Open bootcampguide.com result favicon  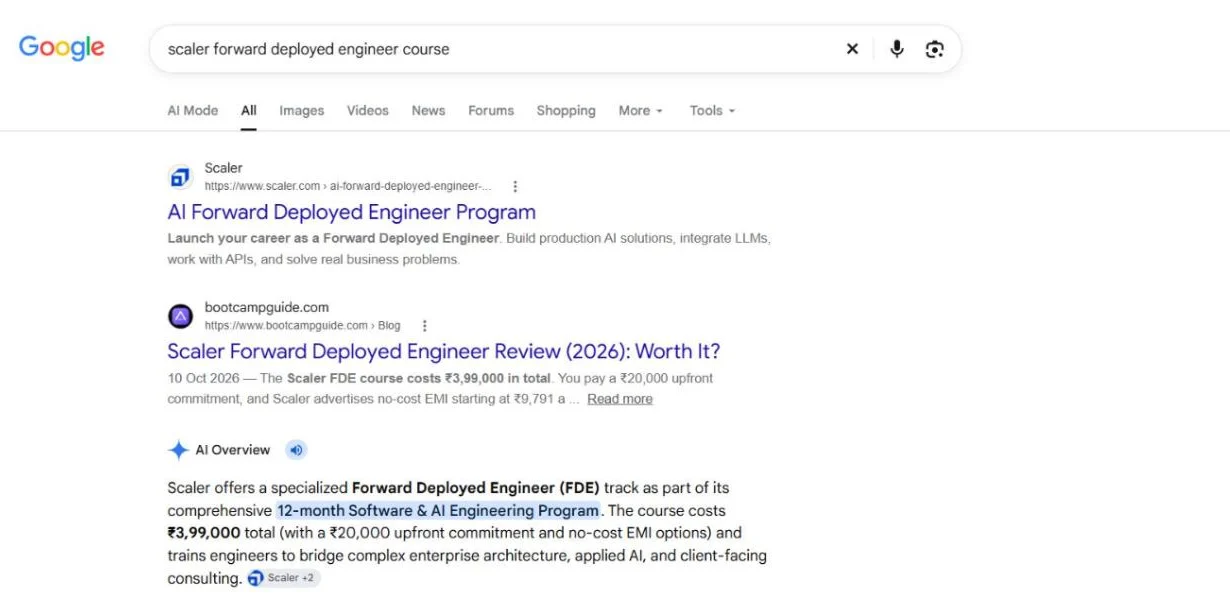(x=180, y=316)
